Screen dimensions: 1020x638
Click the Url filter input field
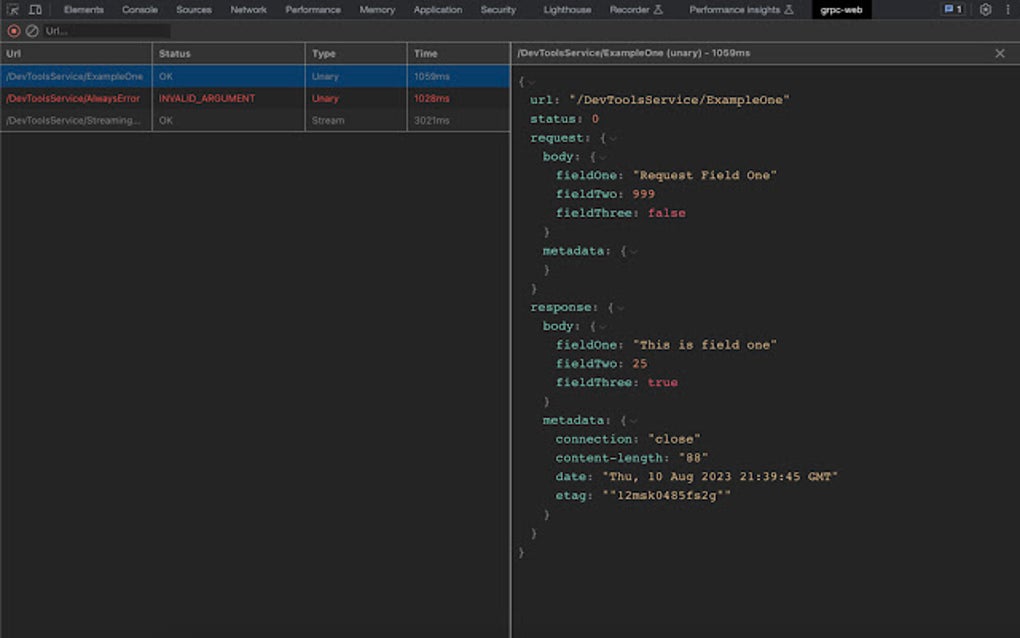click(x=105, y=31)
